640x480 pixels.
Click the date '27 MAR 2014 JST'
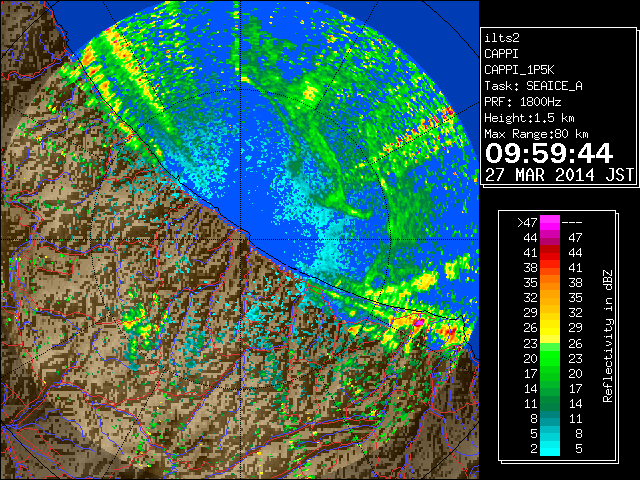pos(559,175)
